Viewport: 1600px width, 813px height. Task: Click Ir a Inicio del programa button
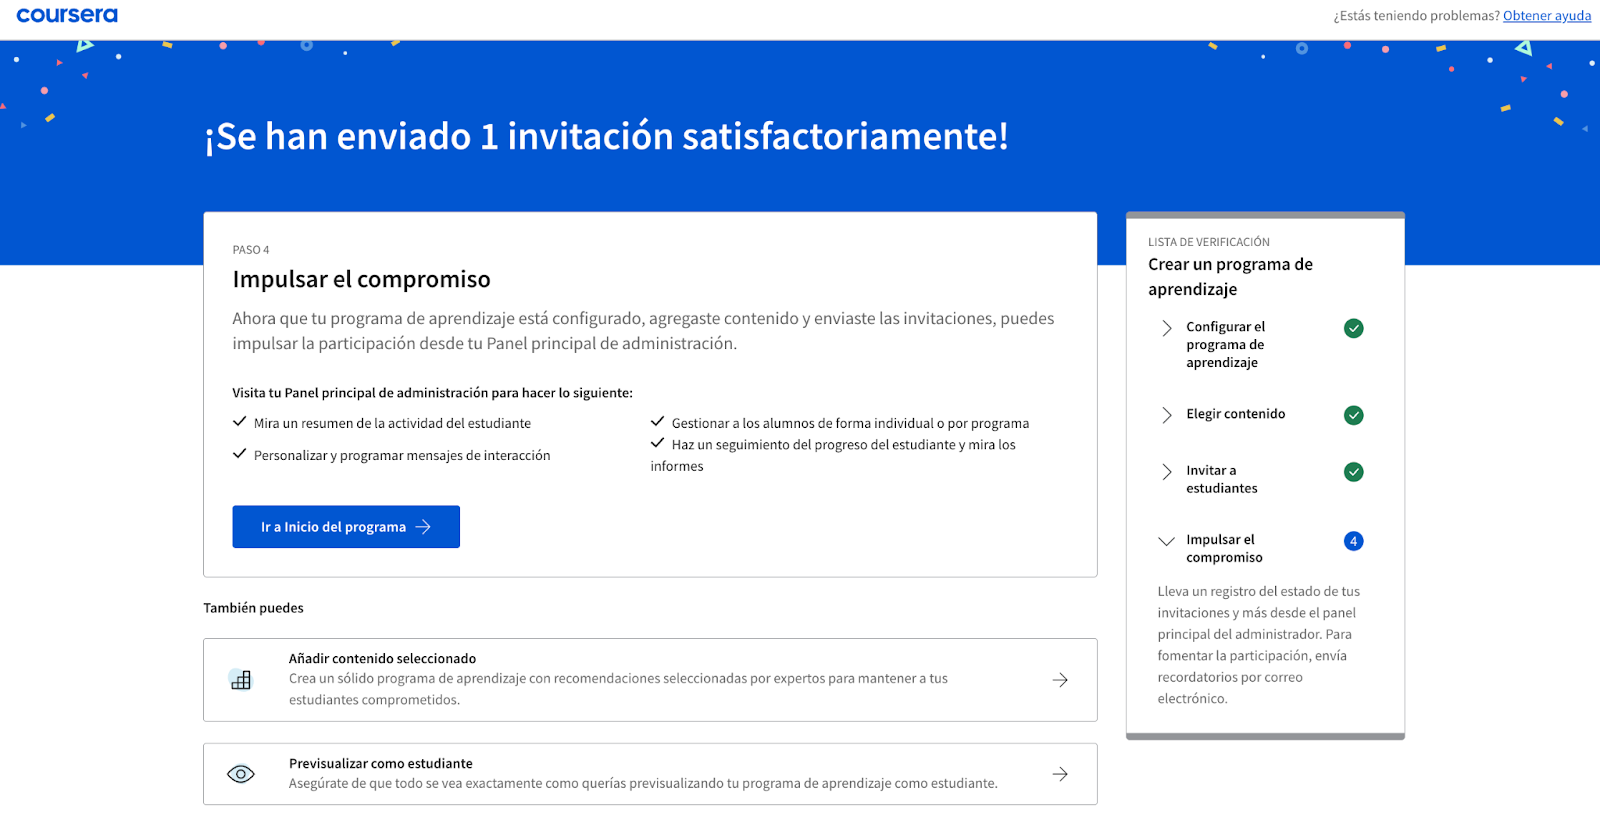click(346, 527)
